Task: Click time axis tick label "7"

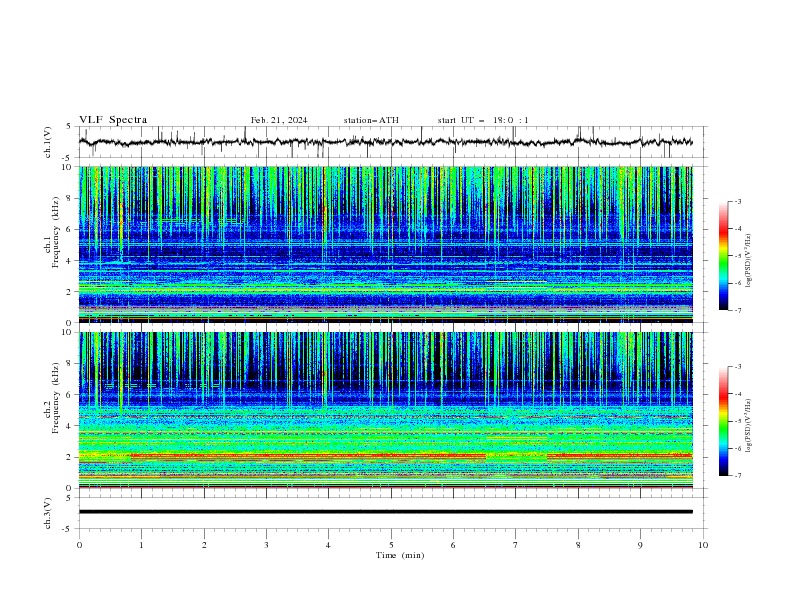Action: 516,545
